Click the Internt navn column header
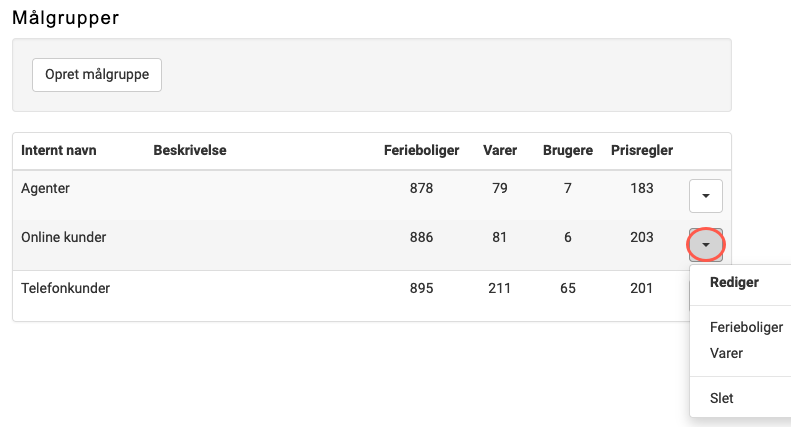791x427 pixels. click(x=59, y=150)
